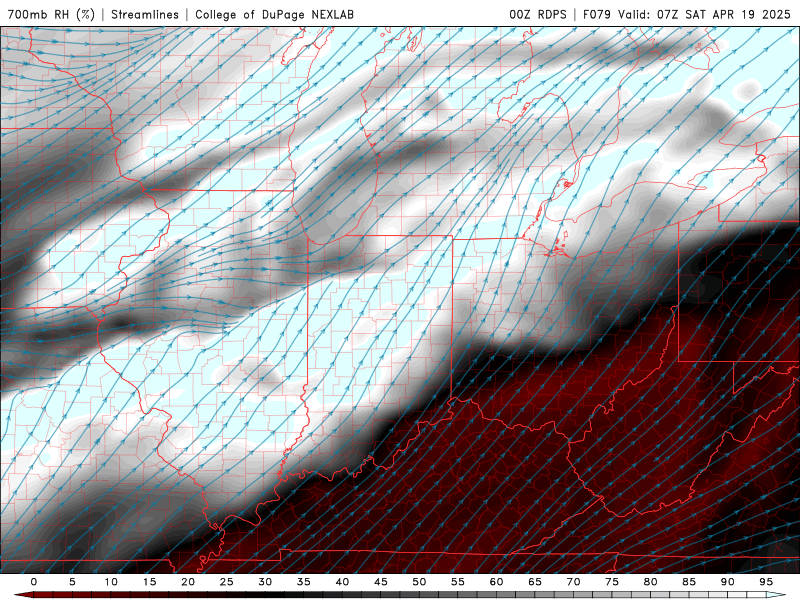
Task: Click the "700mb RH (%)" title text
Action: click(x=51, y=14)
